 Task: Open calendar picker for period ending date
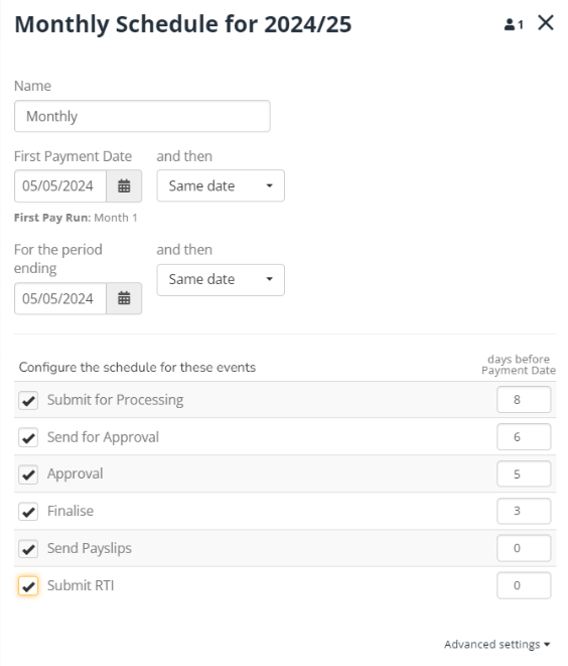click(x=124, y=298)
